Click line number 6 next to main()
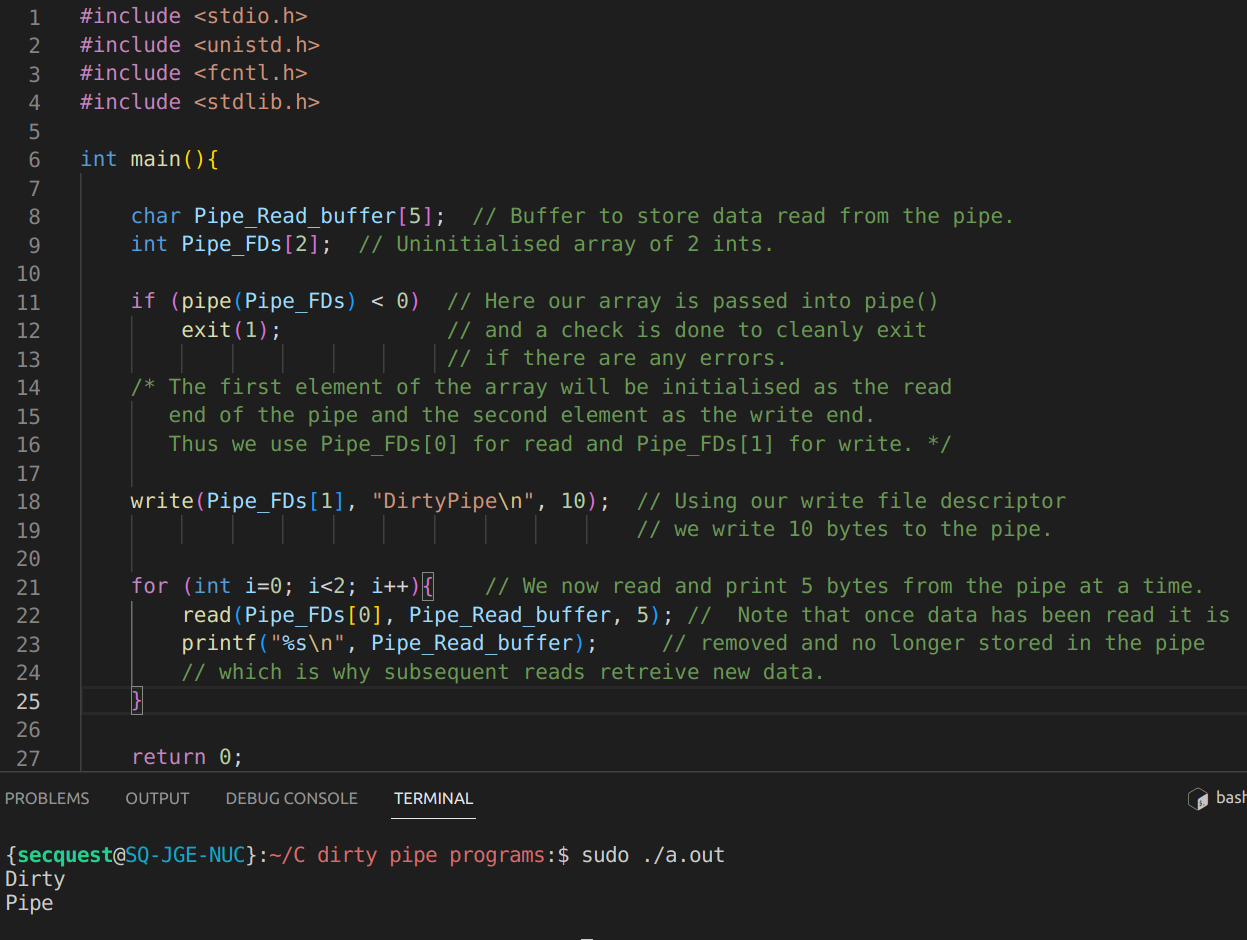 [33, 158]
